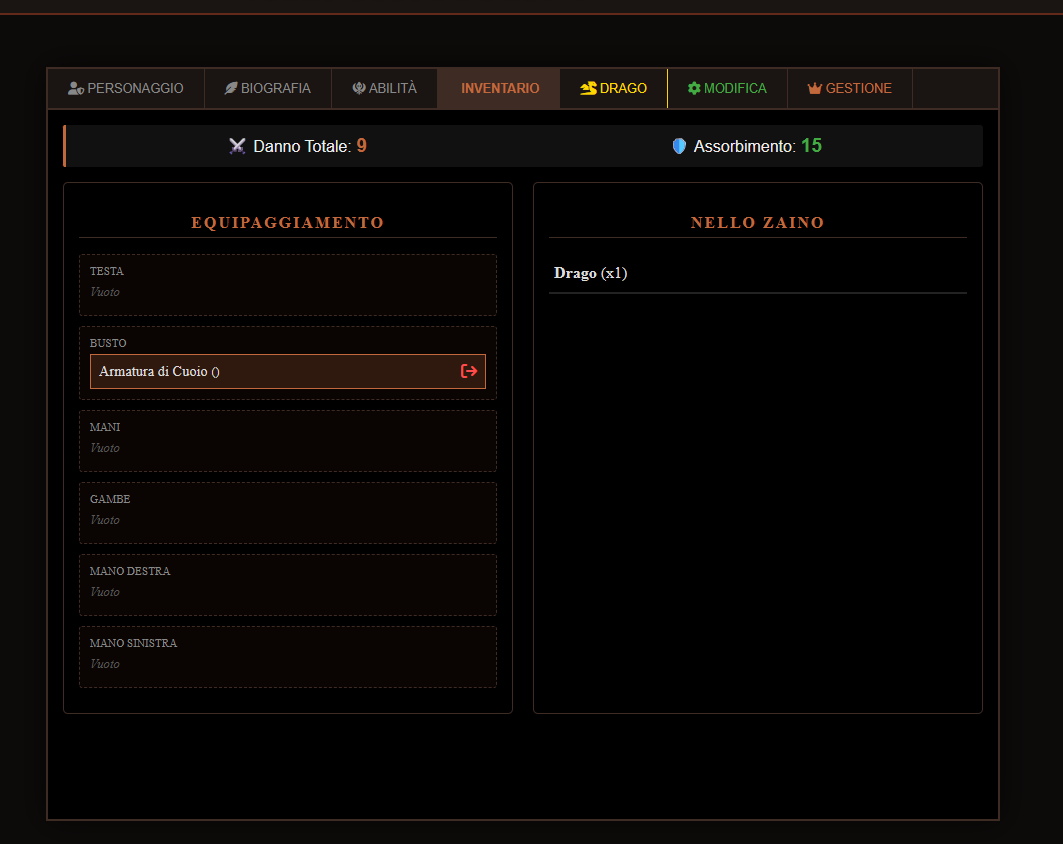Click the Danno Totale value 9
This screenshot has width=1063, height=844.
tap(361, 146)
